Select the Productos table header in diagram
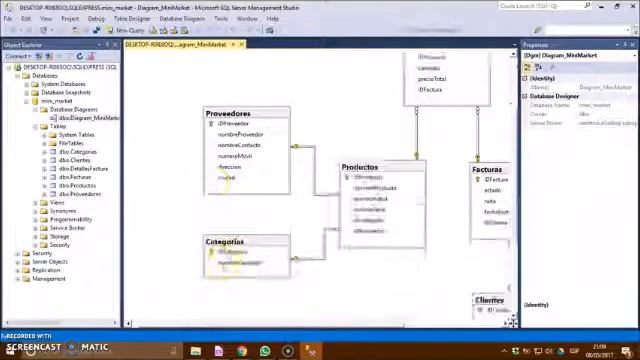The width and height of the screenshot is (640, 360). pyautogui.click(x=383, y=167)
